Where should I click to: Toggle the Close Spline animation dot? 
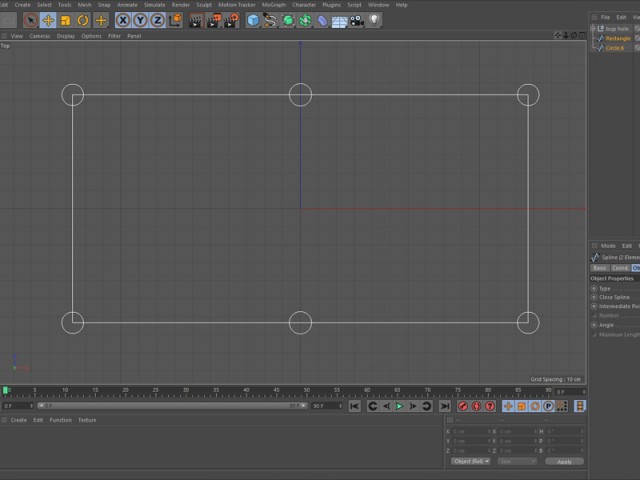(594, 297)
